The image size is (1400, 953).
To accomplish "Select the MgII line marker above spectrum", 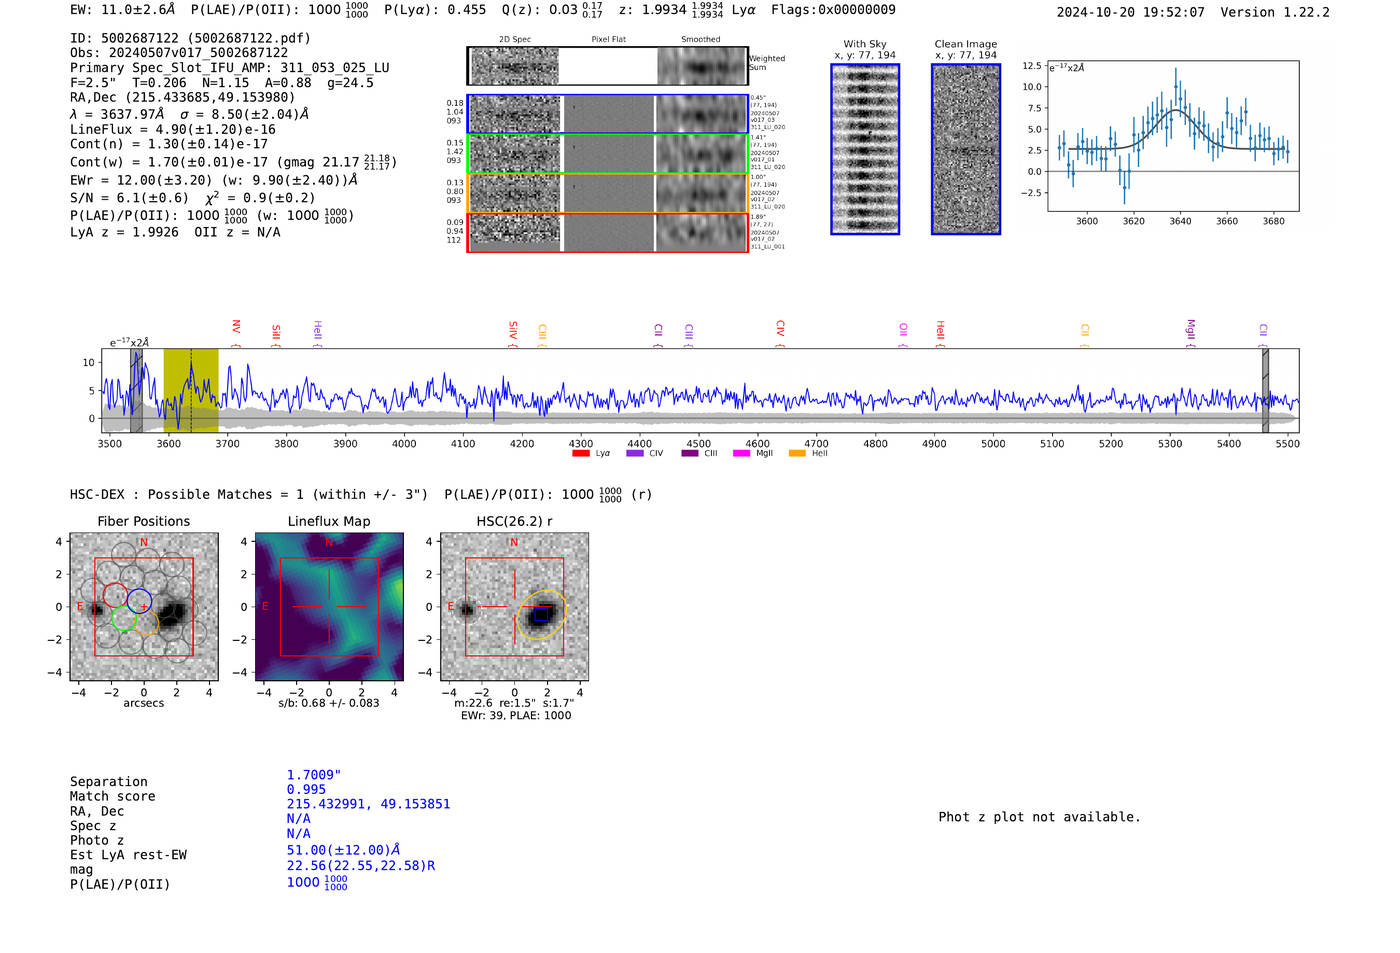I will click(x=1190, y=329).
